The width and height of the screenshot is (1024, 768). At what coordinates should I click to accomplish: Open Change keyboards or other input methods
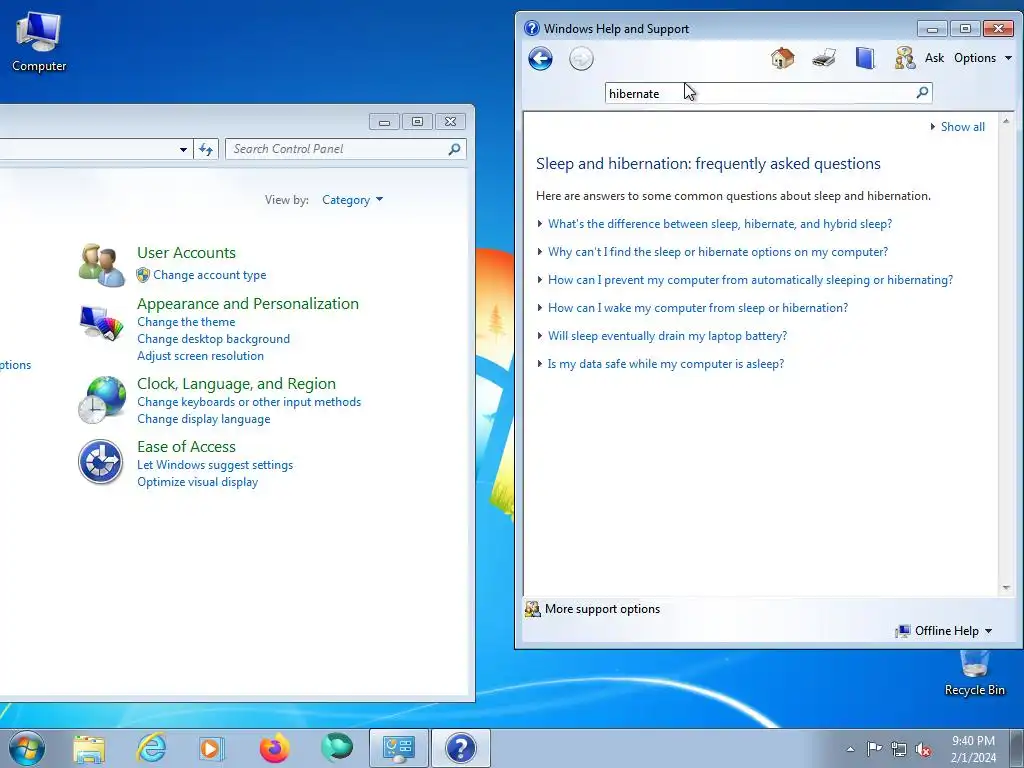249,402
